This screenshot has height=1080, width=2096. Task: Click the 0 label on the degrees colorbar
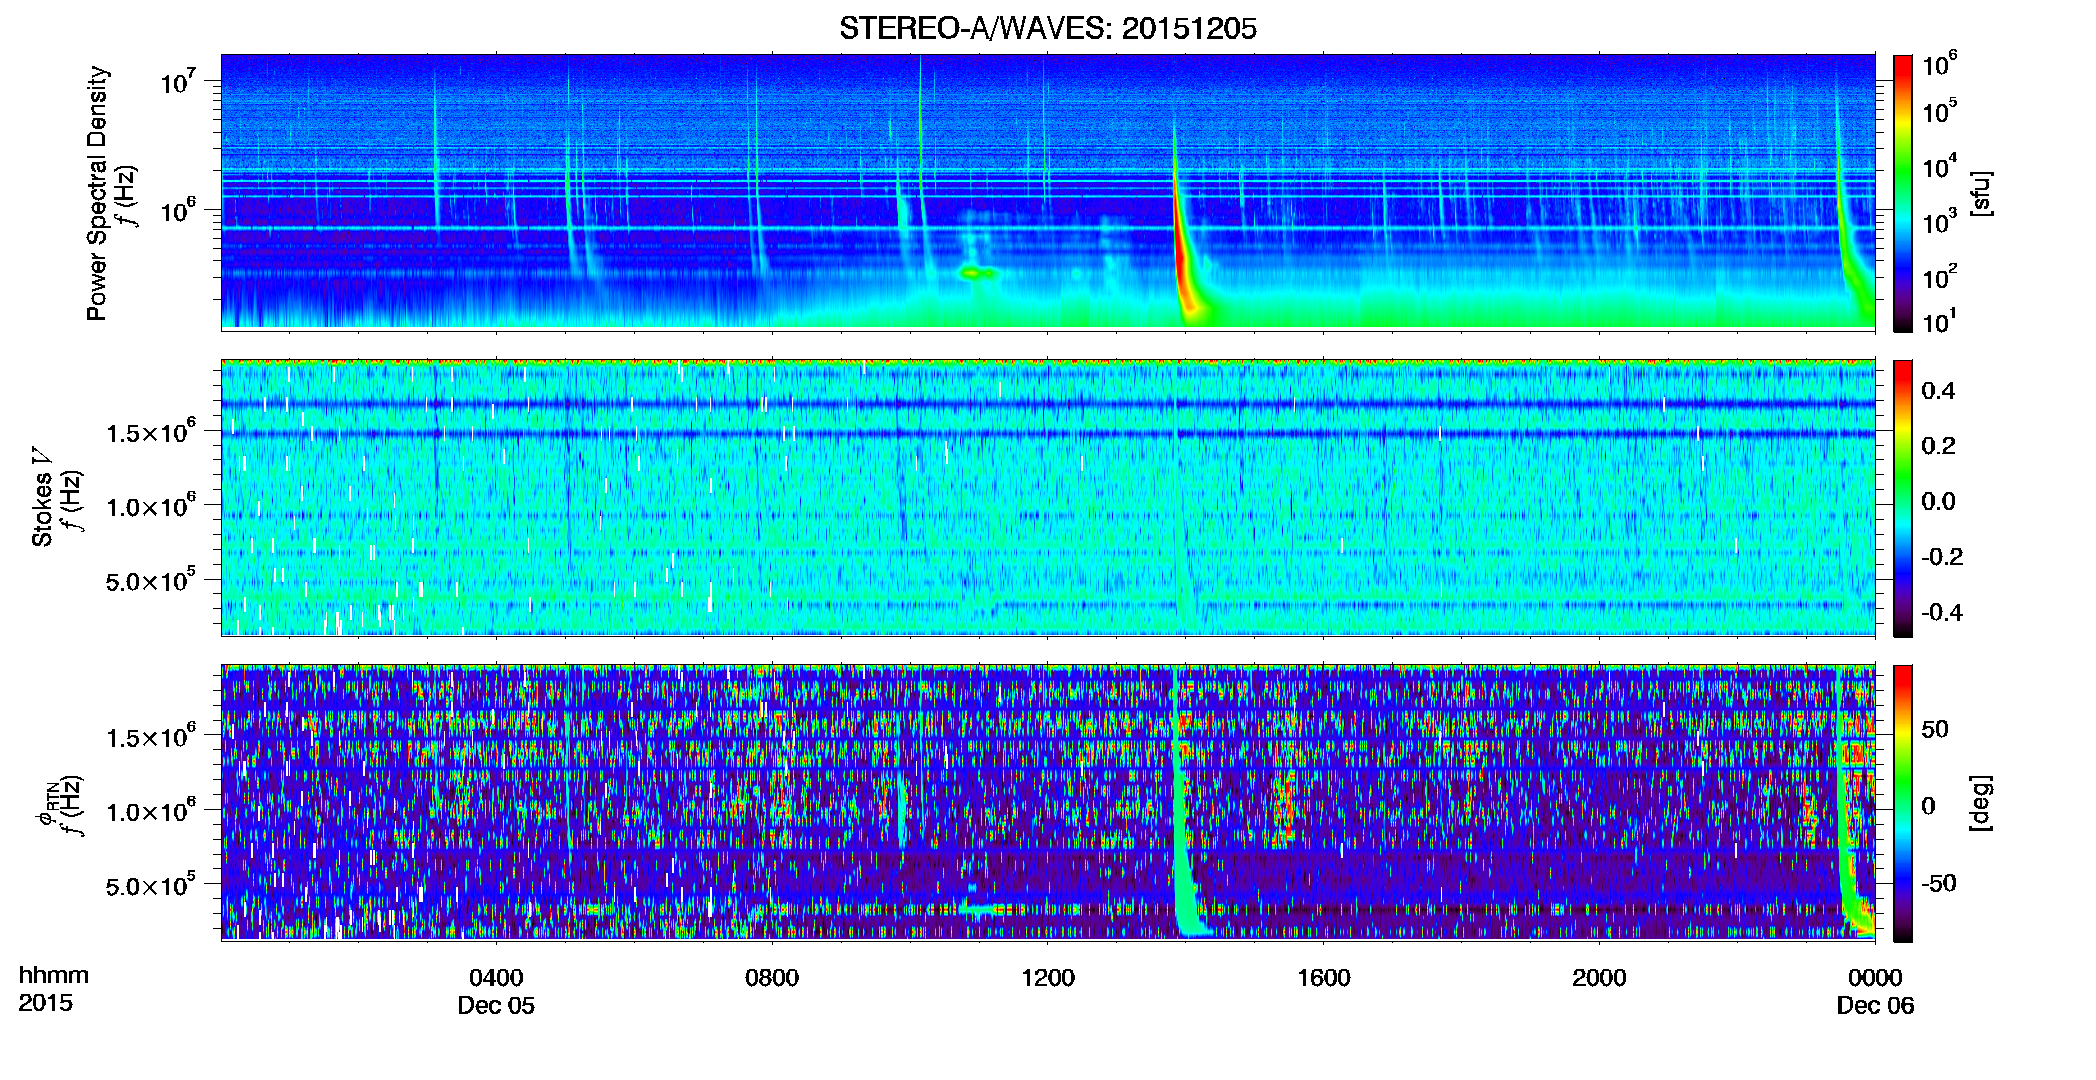click(1928, 806)
